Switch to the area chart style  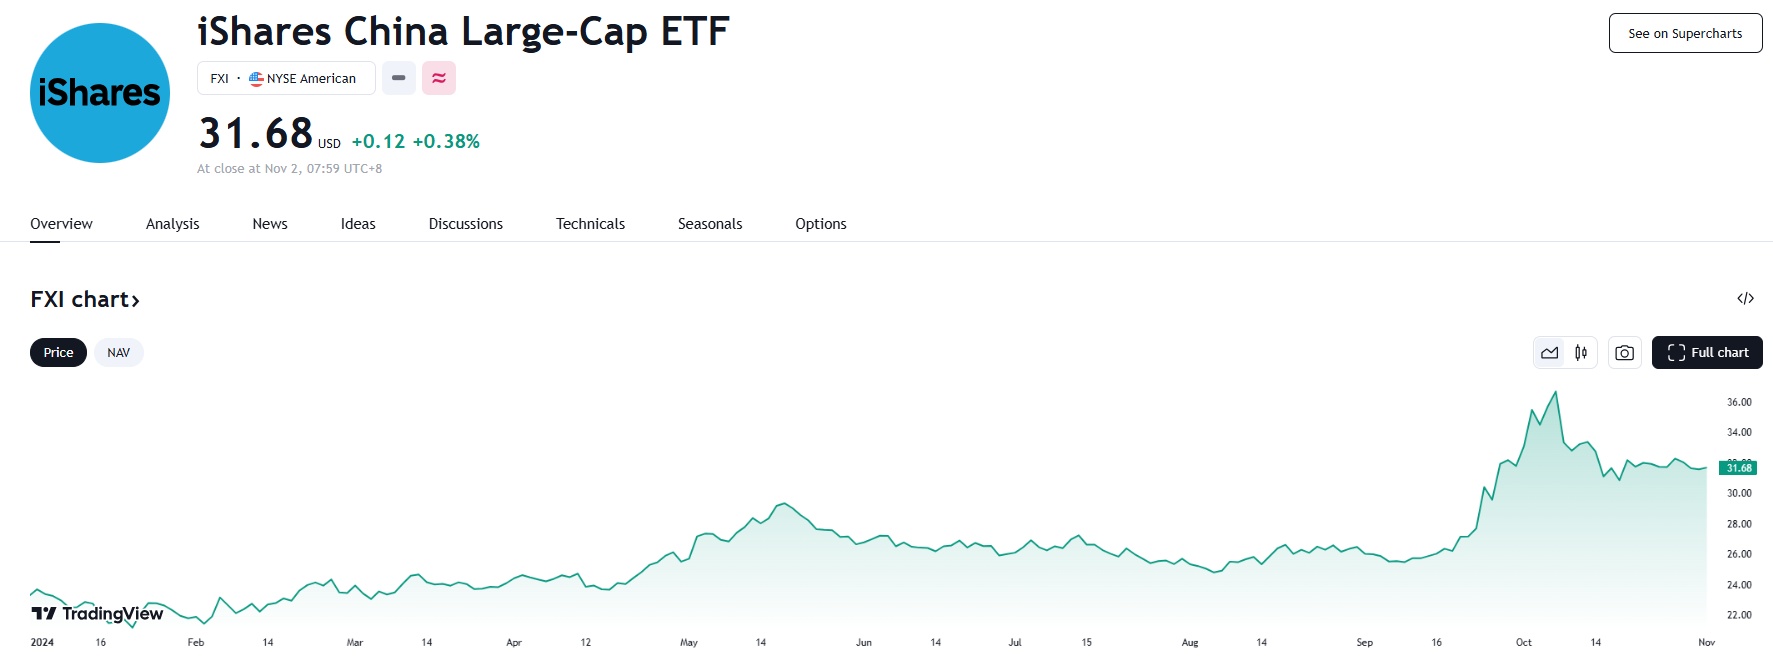(x=1550, y=353)
